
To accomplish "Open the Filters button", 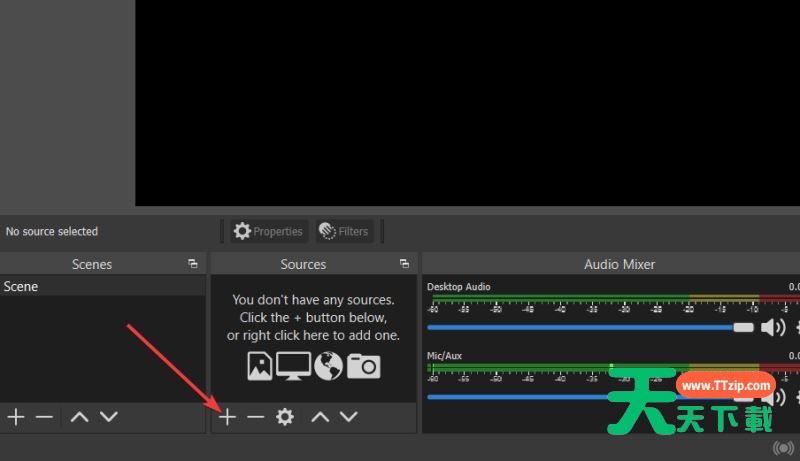I will (344, 231).
